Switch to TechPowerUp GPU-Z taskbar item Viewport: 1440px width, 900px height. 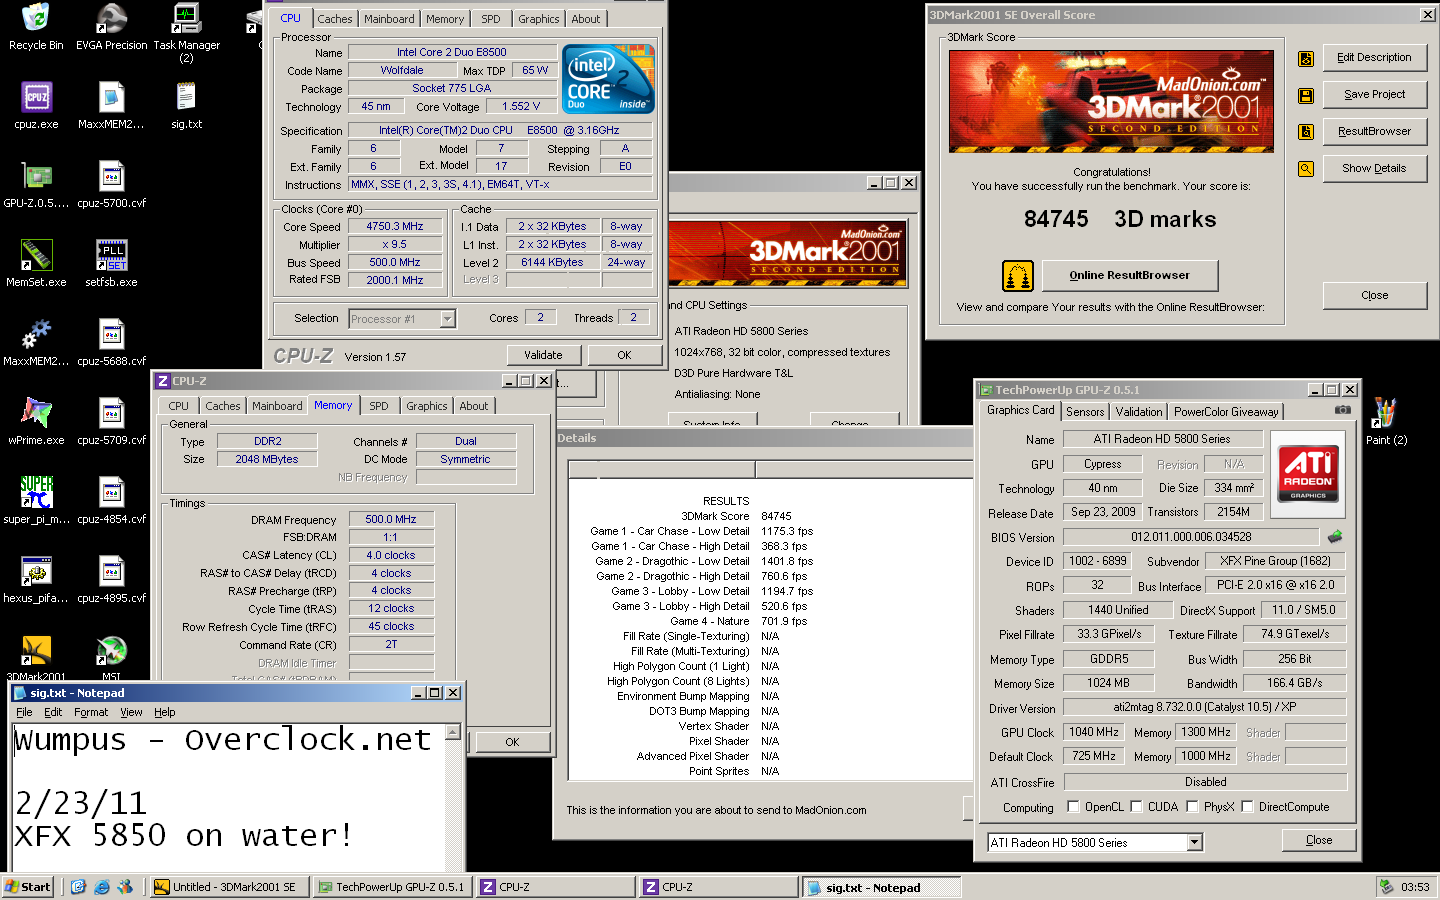pyautogui.click(x=392, y=887)
